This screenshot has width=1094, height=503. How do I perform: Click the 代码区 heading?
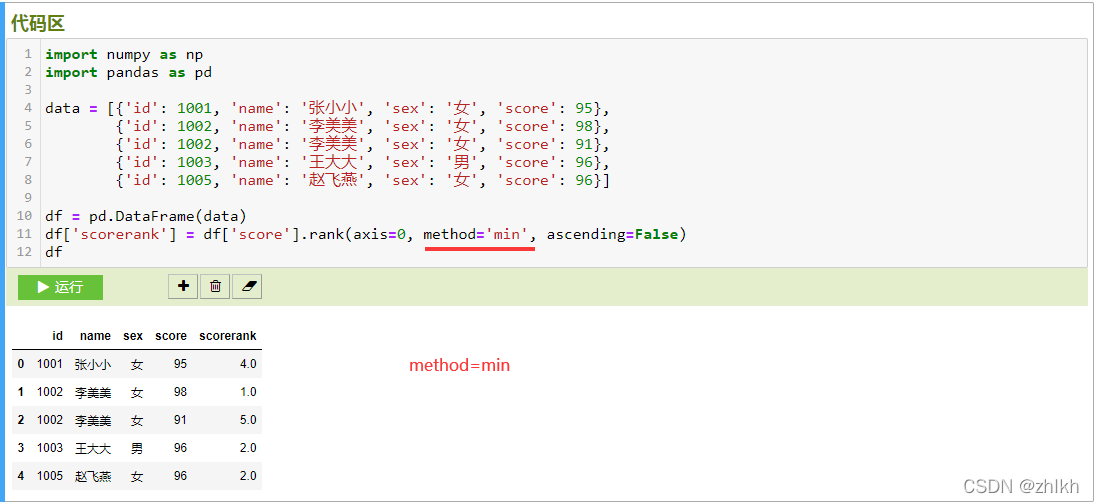(x=38, y=23)
